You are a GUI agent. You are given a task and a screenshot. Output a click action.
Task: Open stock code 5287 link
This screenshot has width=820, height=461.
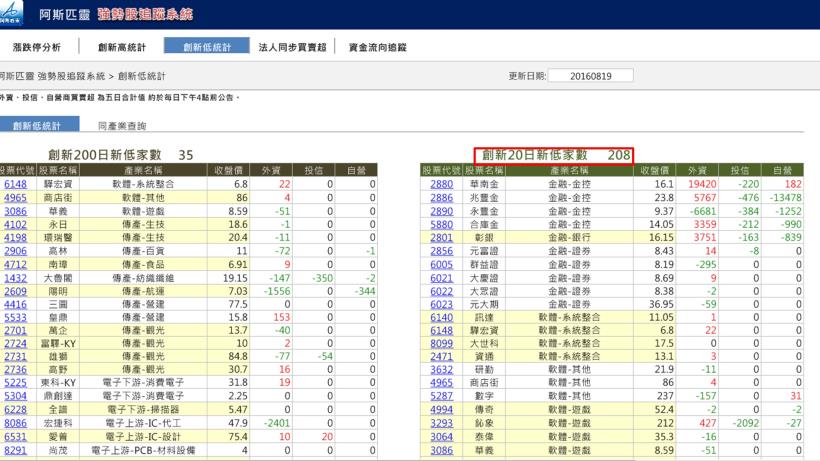point(441,396)
